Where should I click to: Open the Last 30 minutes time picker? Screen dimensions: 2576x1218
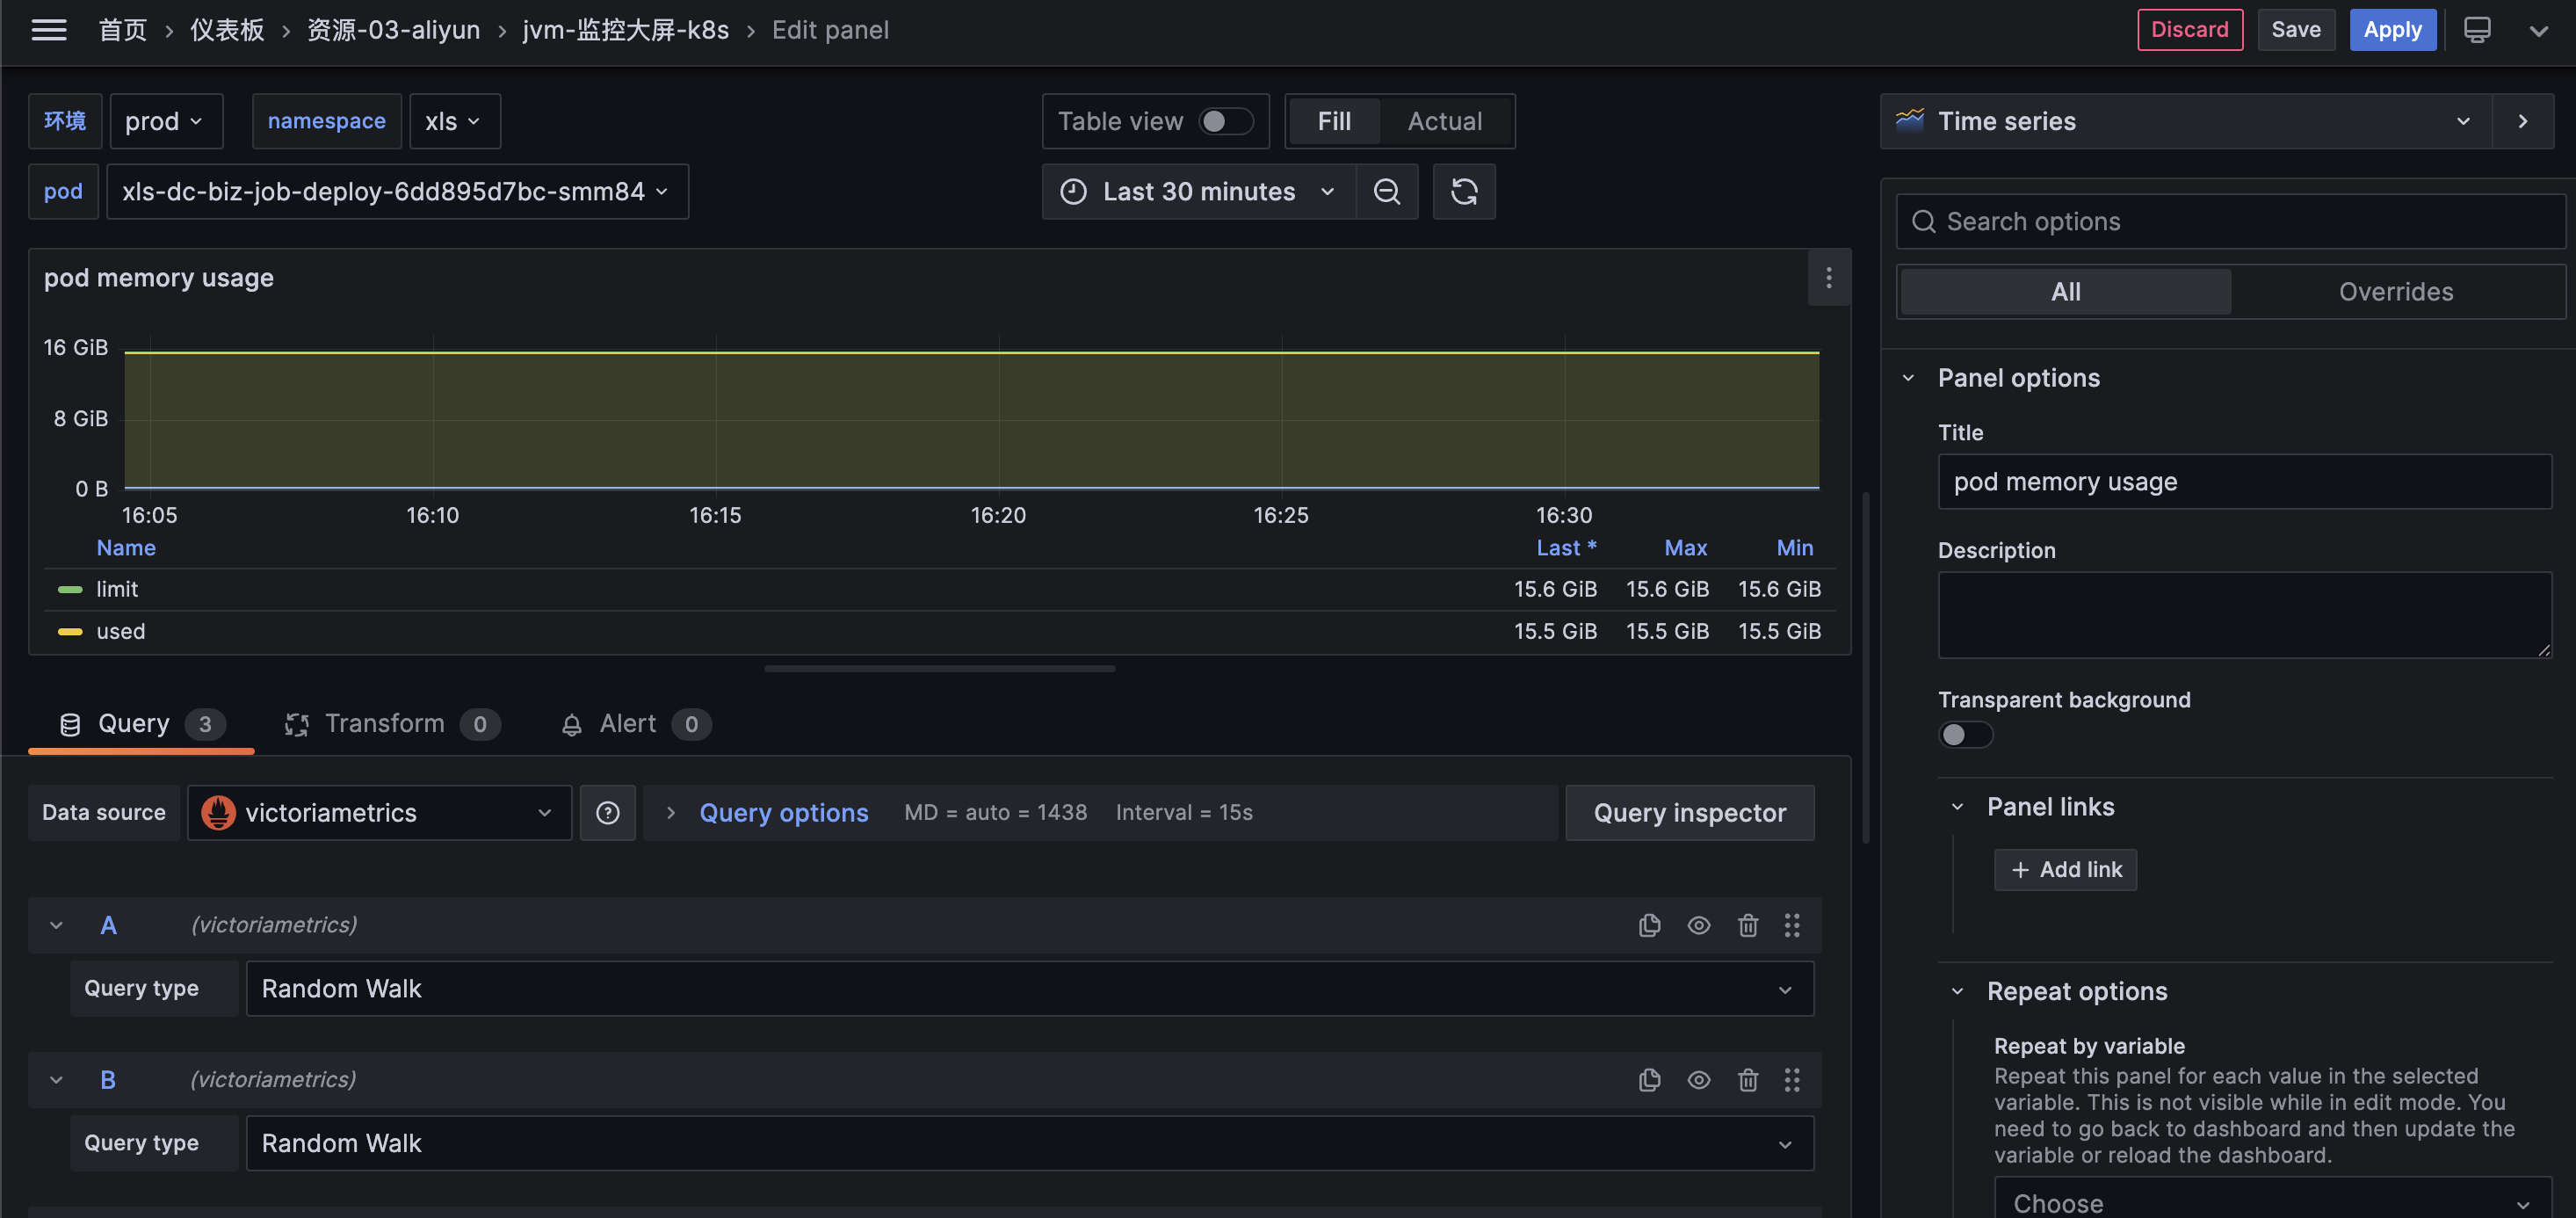(1198, 191)
